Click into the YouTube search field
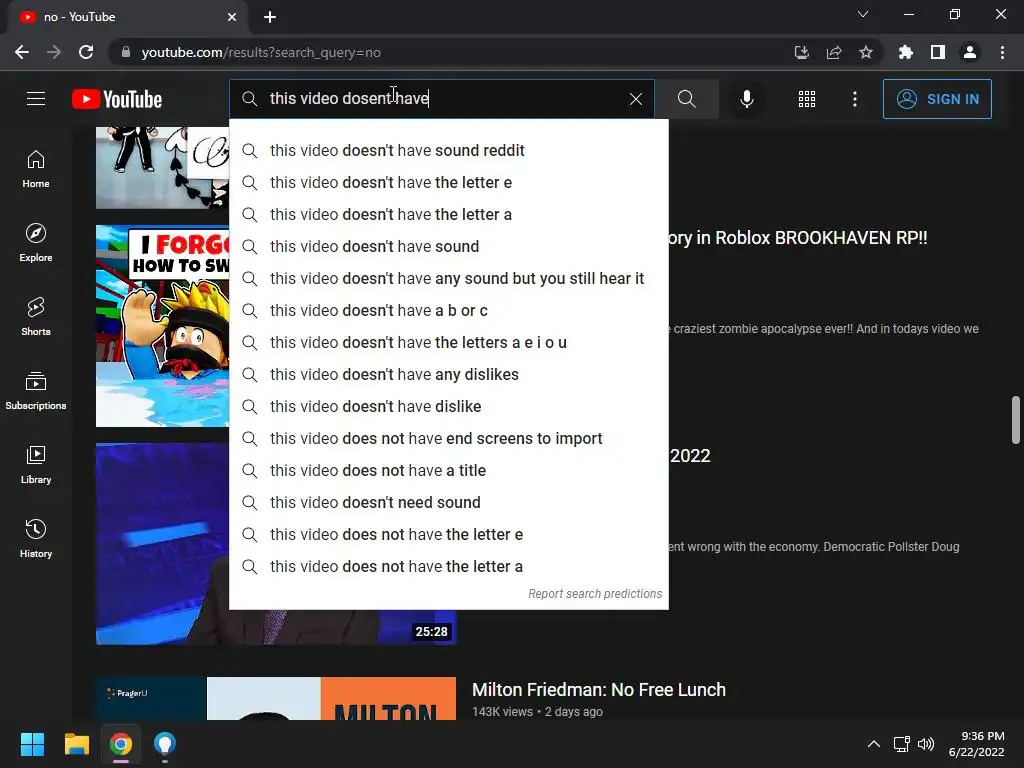 coord(444,99)
